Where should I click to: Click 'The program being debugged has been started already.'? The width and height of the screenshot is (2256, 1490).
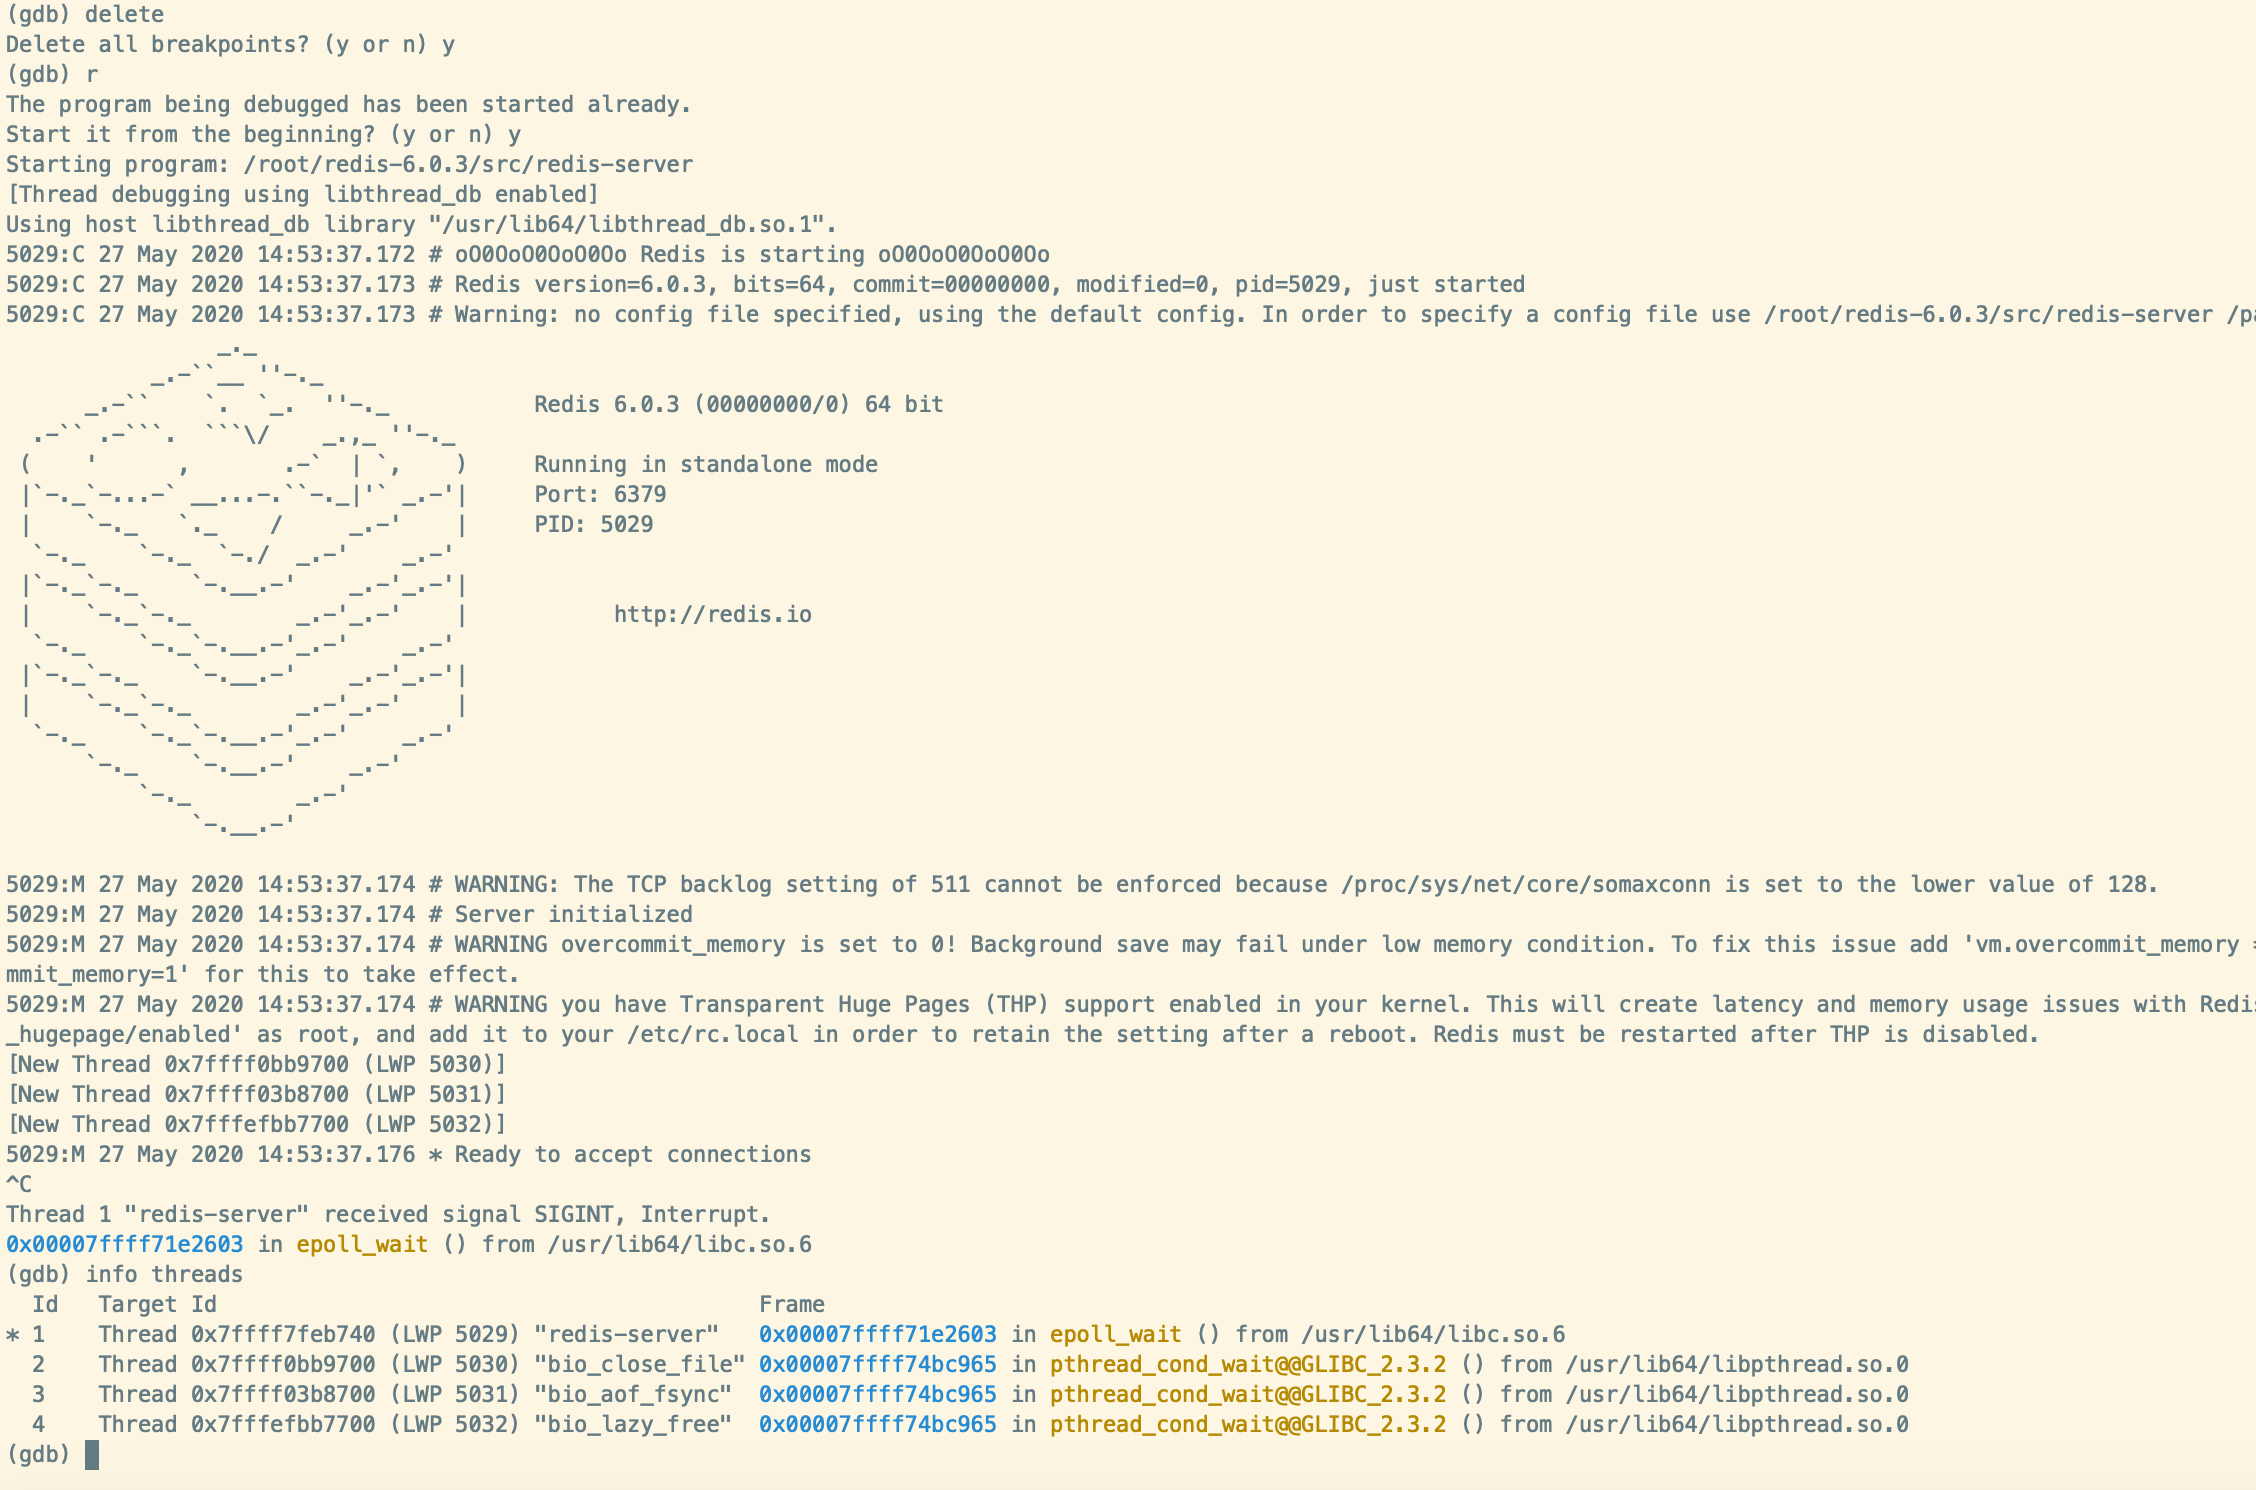(x=348, y=105)
